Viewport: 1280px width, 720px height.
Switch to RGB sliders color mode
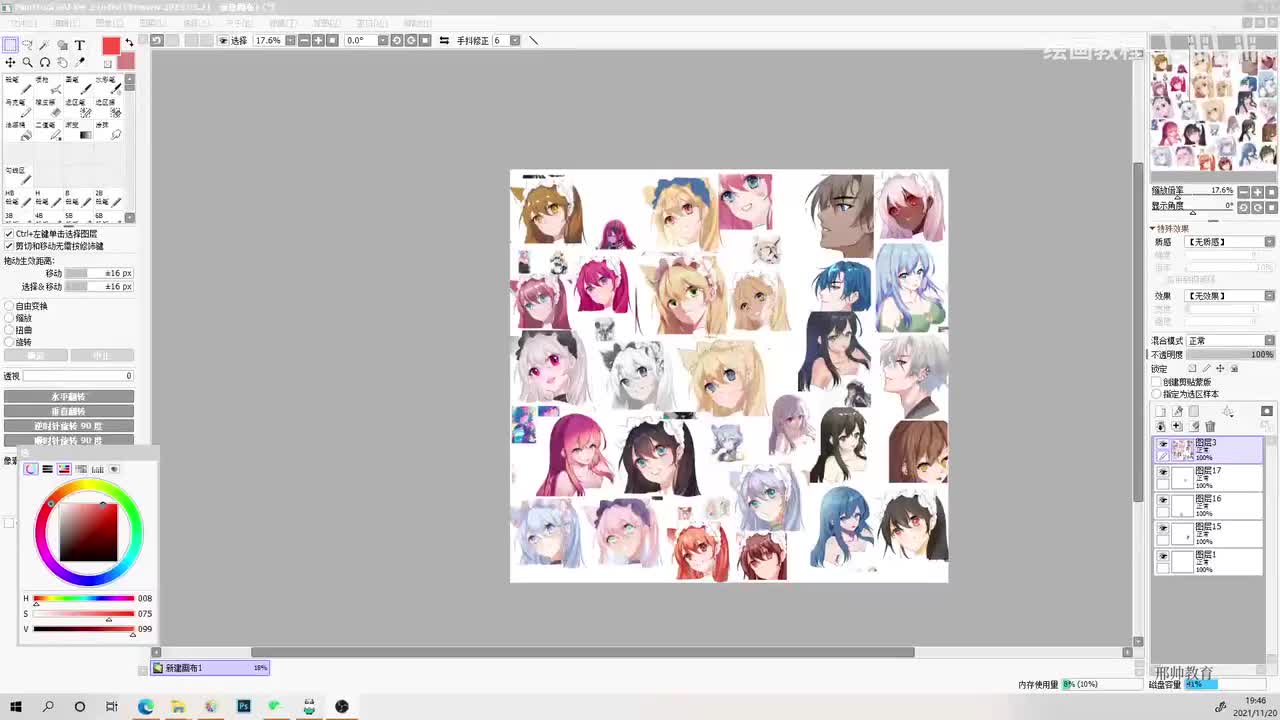point(47,469)
